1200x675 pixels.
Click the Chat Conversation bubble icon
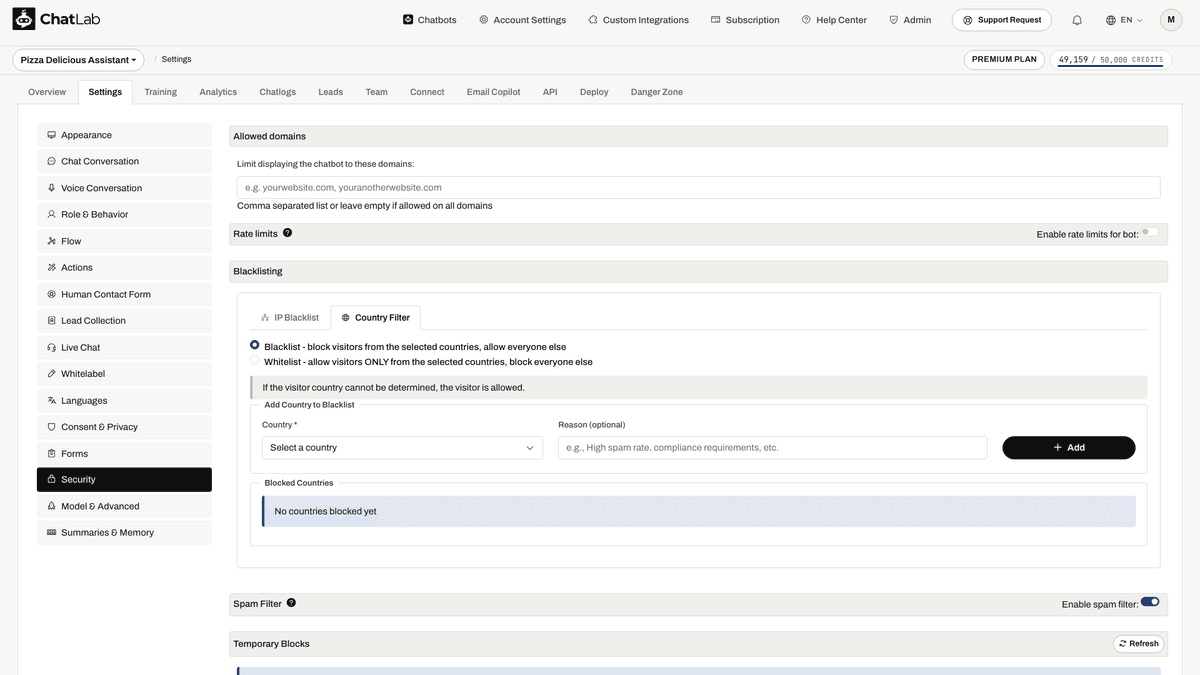pos(51,161)
